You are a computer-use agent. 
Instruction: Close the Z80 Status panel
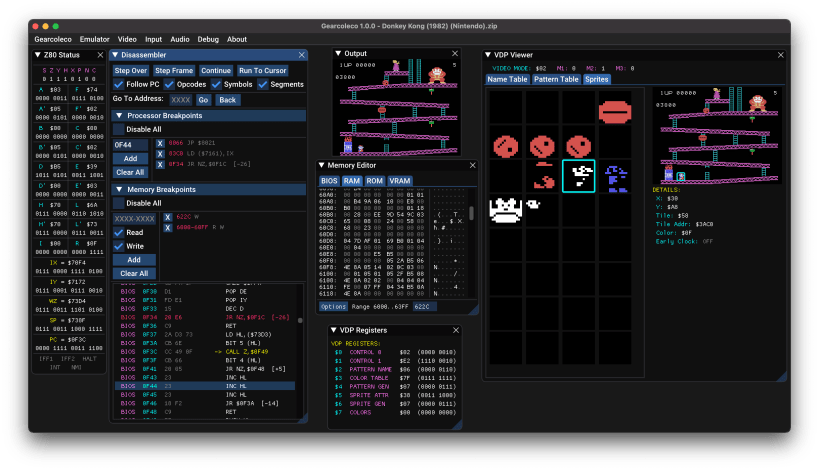point(100,55)
